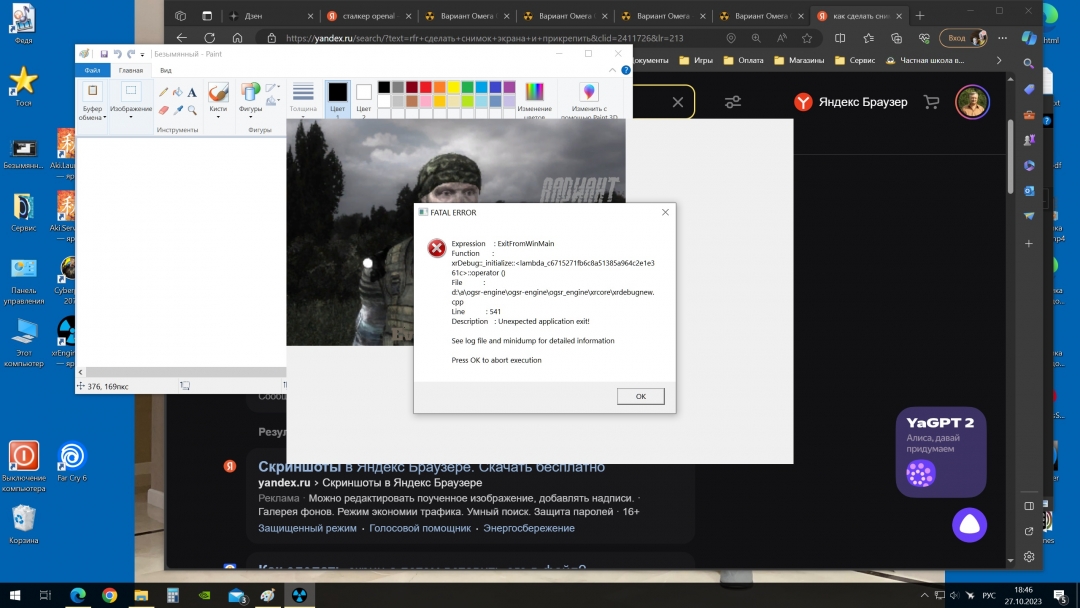This screenshot has width=1080, height=608.
Task: Pick the red swatch in Paint palette
Action: tap(426, 87)
